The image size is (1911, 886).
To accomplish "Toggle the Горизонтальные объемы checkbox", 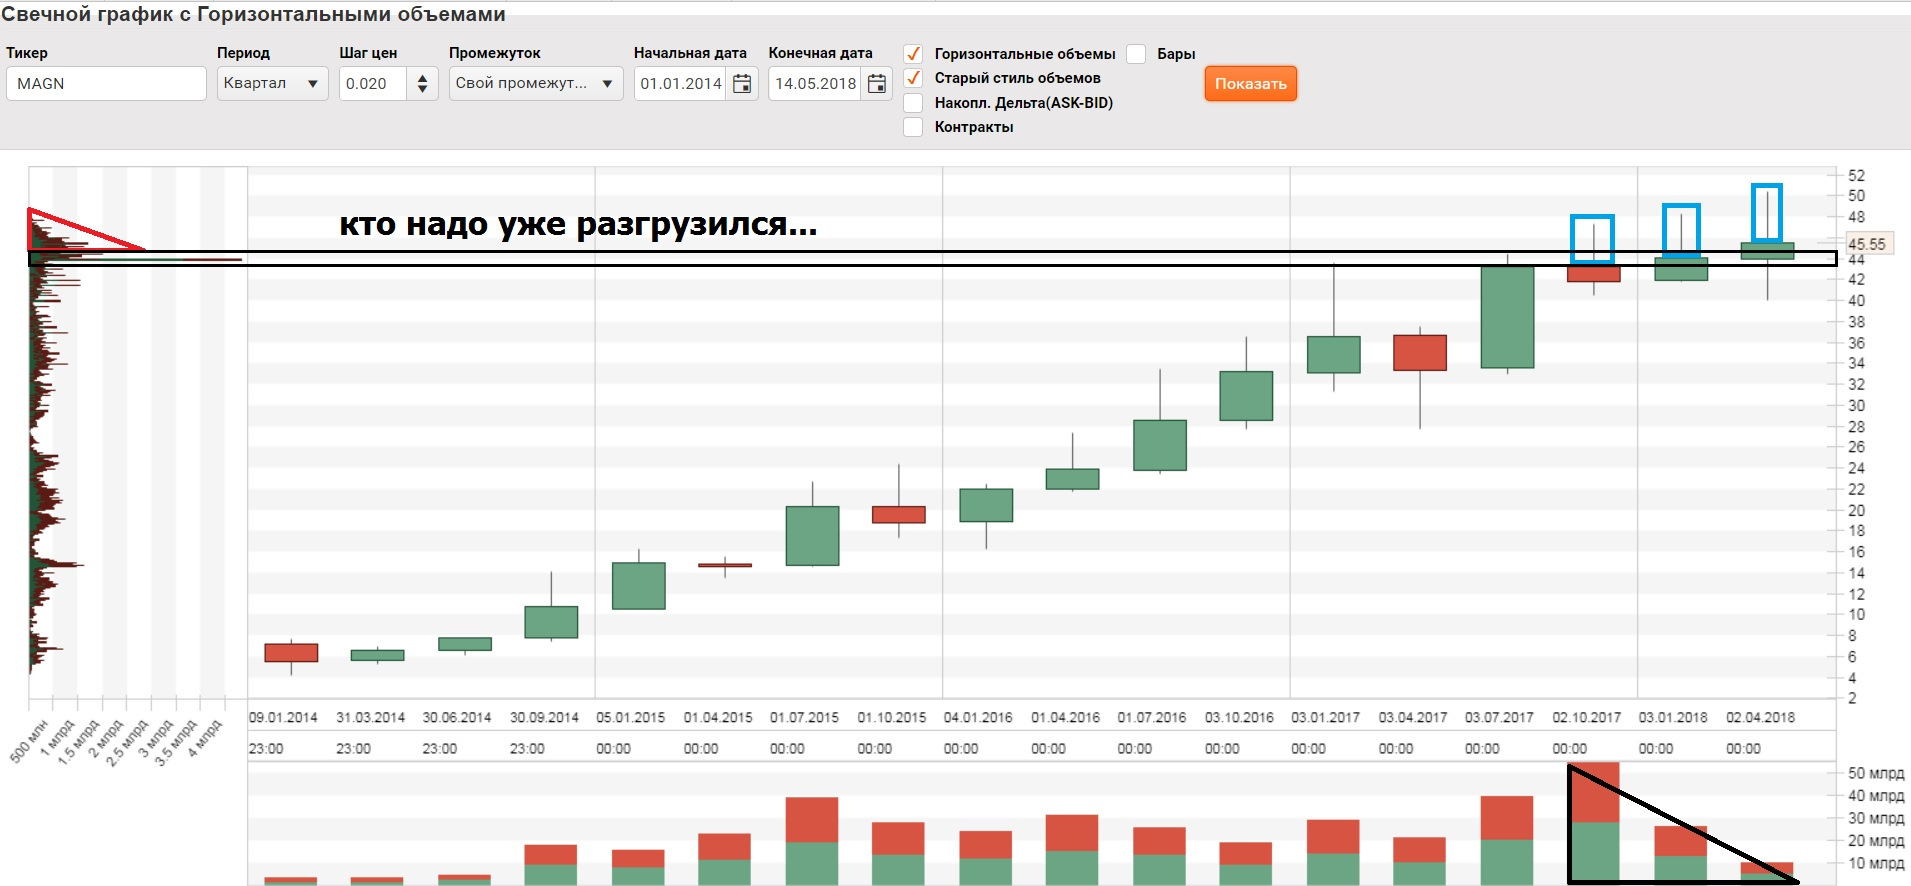I will (x=913, y=54).
